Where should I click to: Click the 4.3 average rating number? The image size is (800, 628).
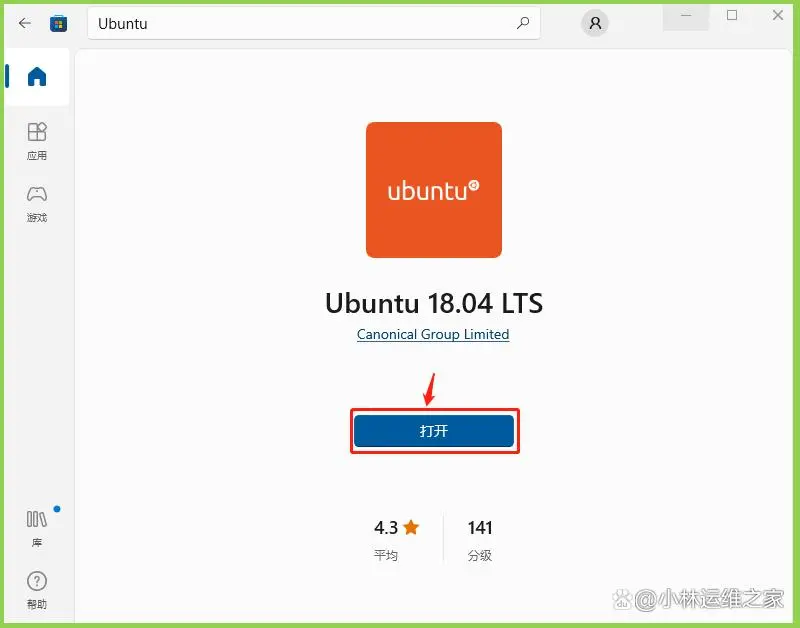click(x=386, y=527)
